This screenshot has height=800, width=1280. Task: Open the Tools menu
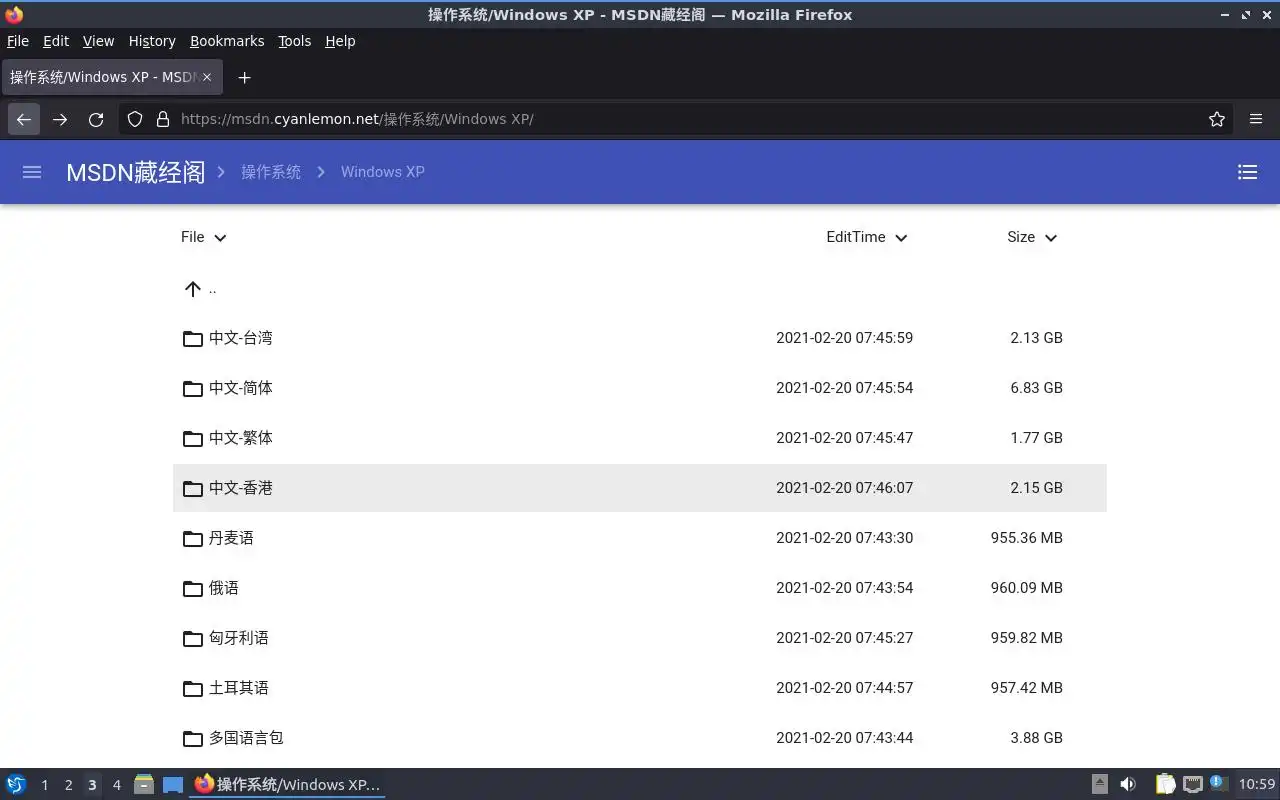point(295,41)
